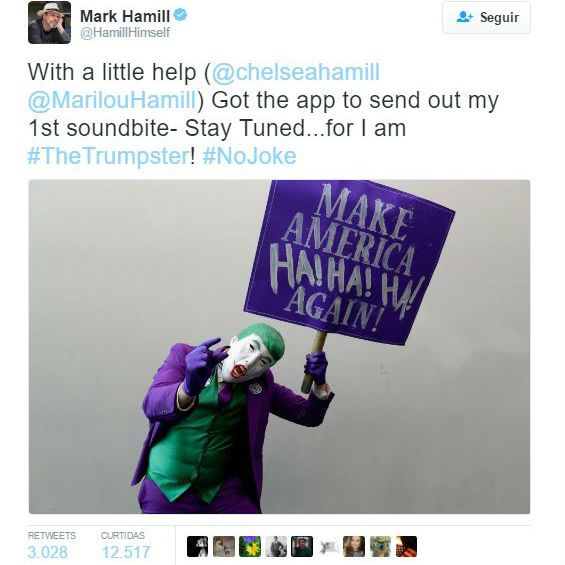Open the sepia-toned second avatar
565x565 pixels.
pyautogui.click(x=224, y=546)
